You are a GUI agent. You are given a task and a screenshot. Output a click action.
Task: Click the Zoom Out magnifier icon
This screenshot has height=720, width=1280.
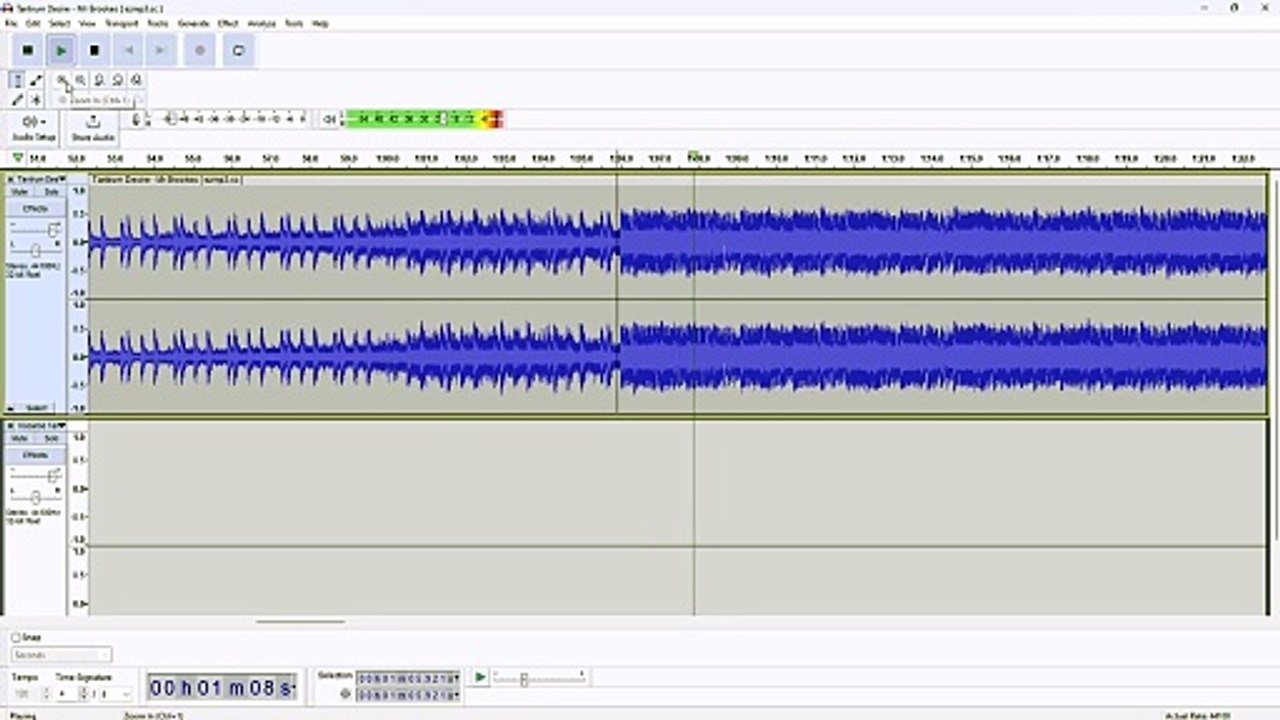point(80,80)
